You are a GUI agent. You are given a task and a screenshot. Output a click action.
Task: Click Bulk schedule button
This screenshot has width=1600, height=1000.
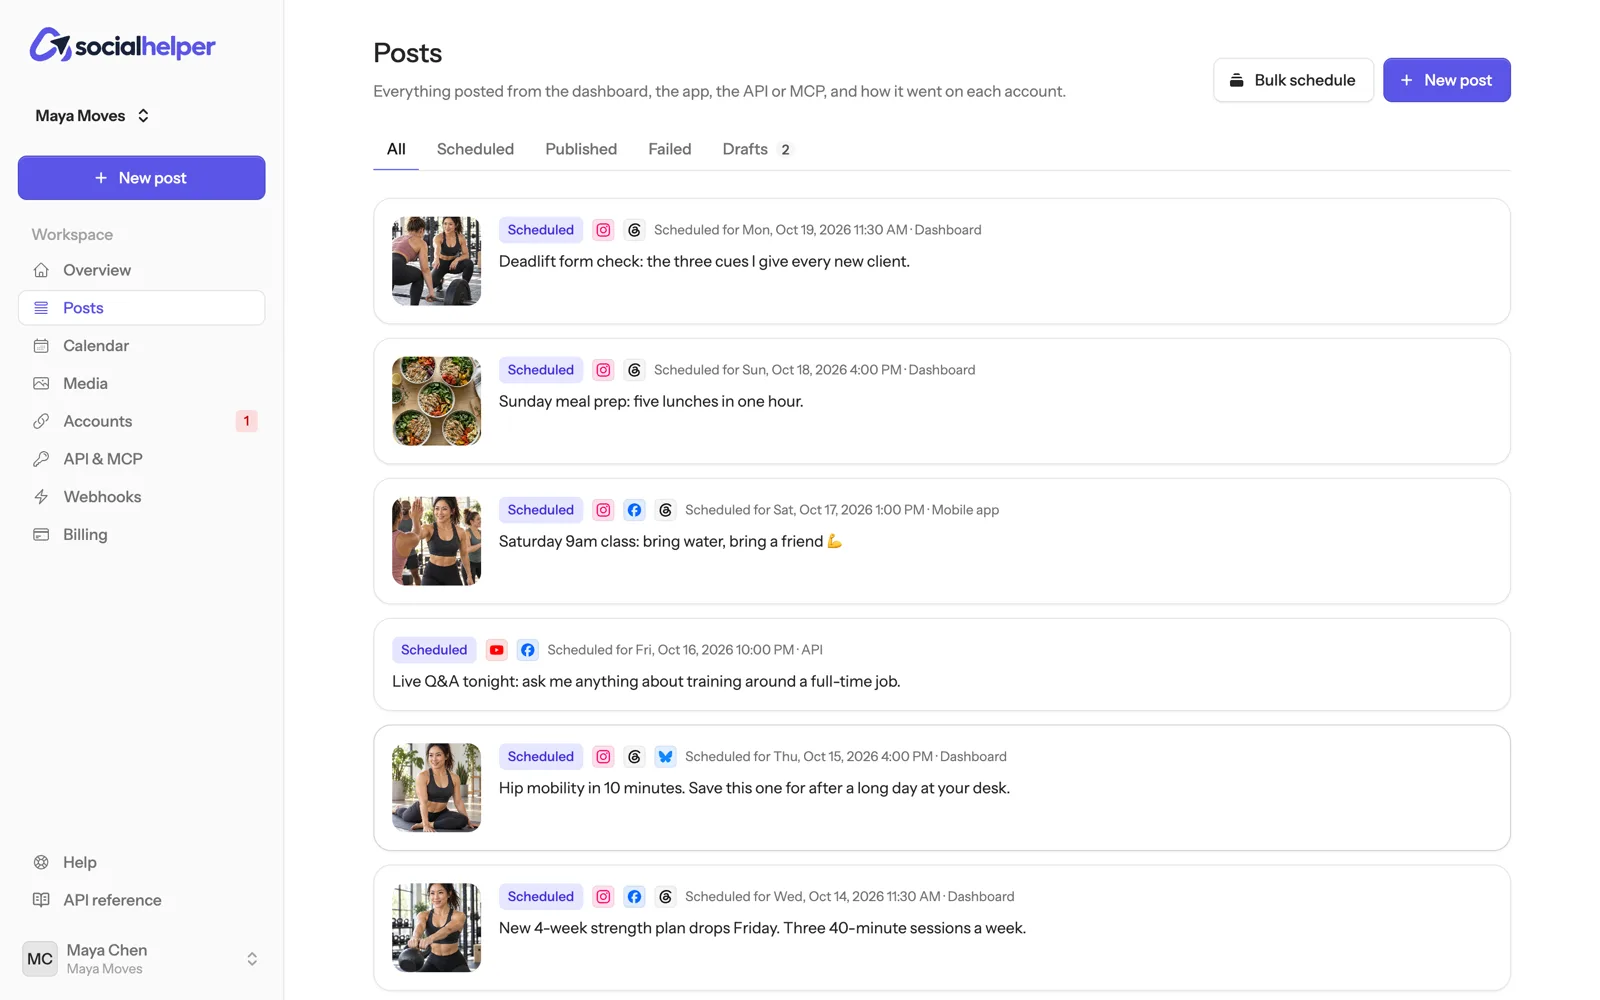tap(1293, 80)
